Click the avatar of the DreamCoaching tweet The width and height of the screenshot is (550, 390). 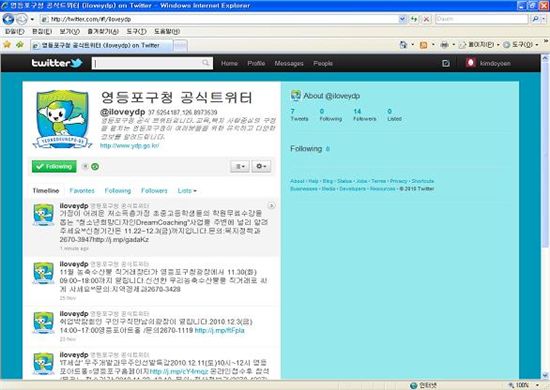43,214
